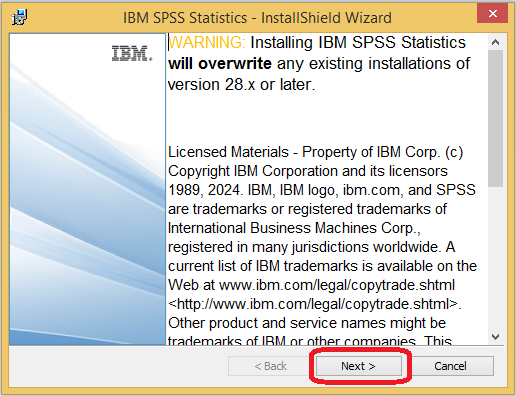Click the bold 'will overwrite' text
The height and width of the screenshot is (396, 516).
(x=220, y=63)
